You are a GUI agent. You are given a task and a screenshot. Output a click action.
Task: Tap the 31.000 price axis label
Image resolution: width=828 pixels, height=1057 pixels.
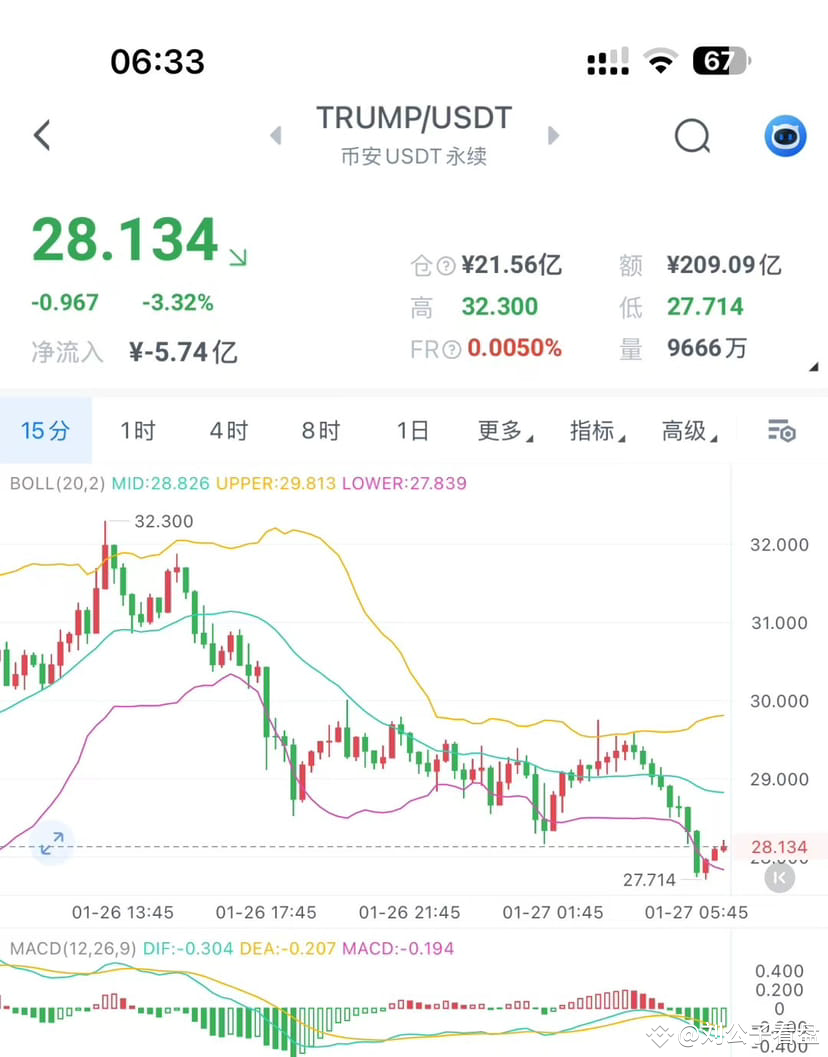[x=779, y=623]
